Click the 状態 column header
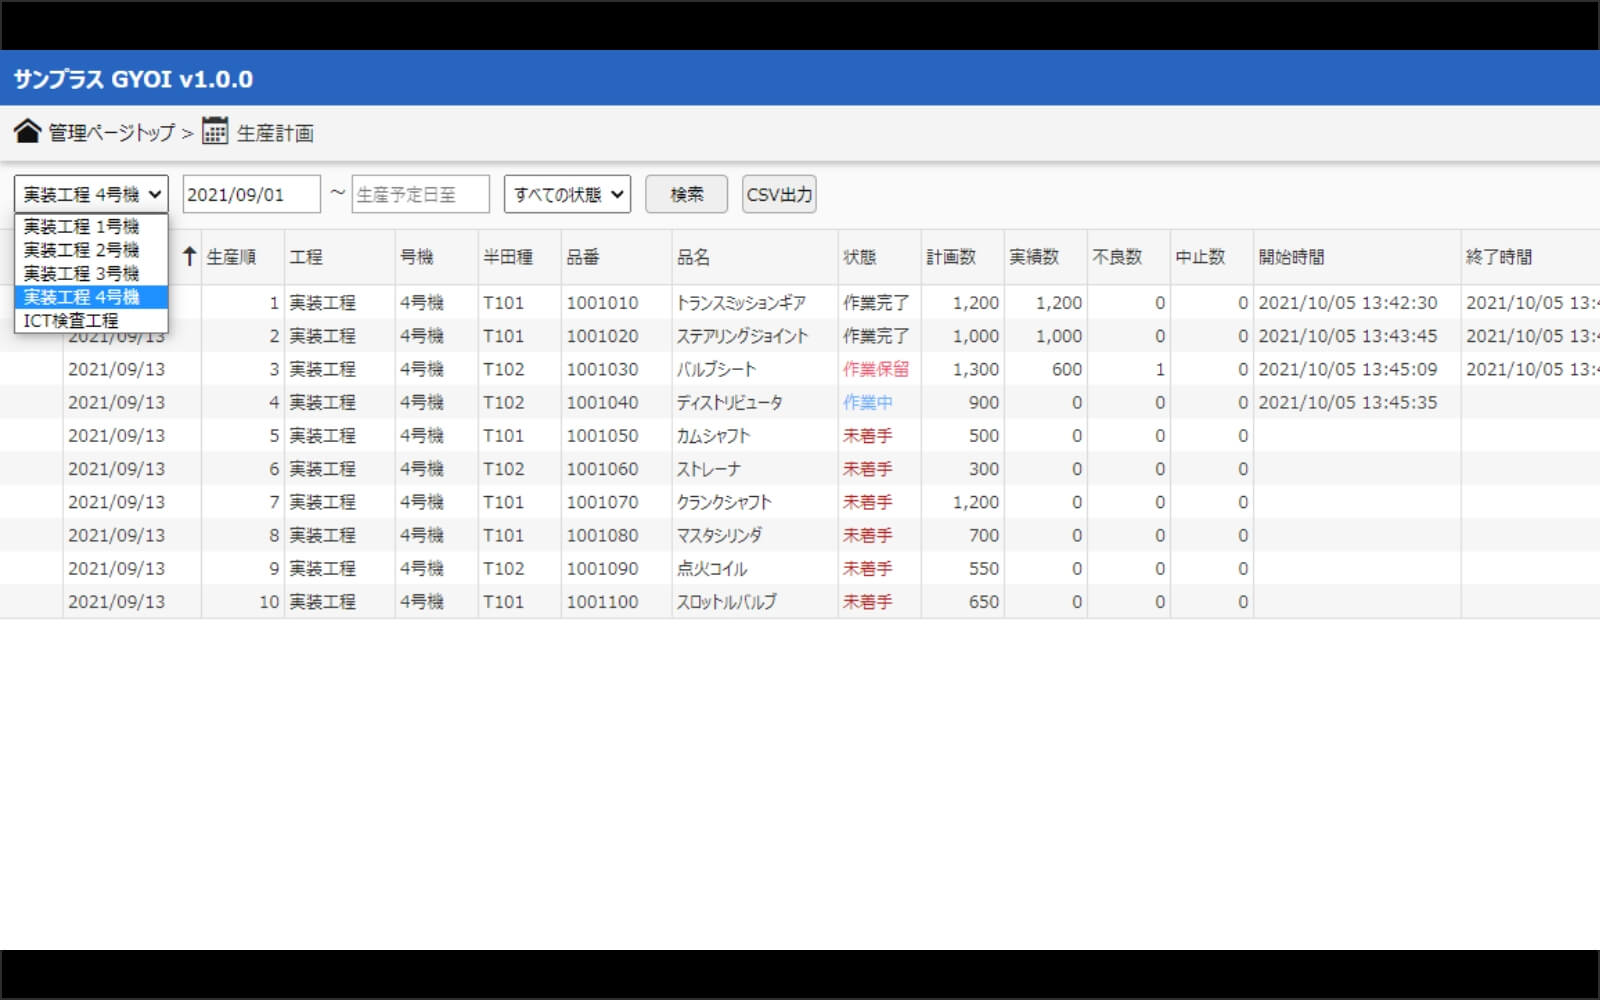Image resolution: width=1600 pixels, height=1000 pixels. (859, 257)
